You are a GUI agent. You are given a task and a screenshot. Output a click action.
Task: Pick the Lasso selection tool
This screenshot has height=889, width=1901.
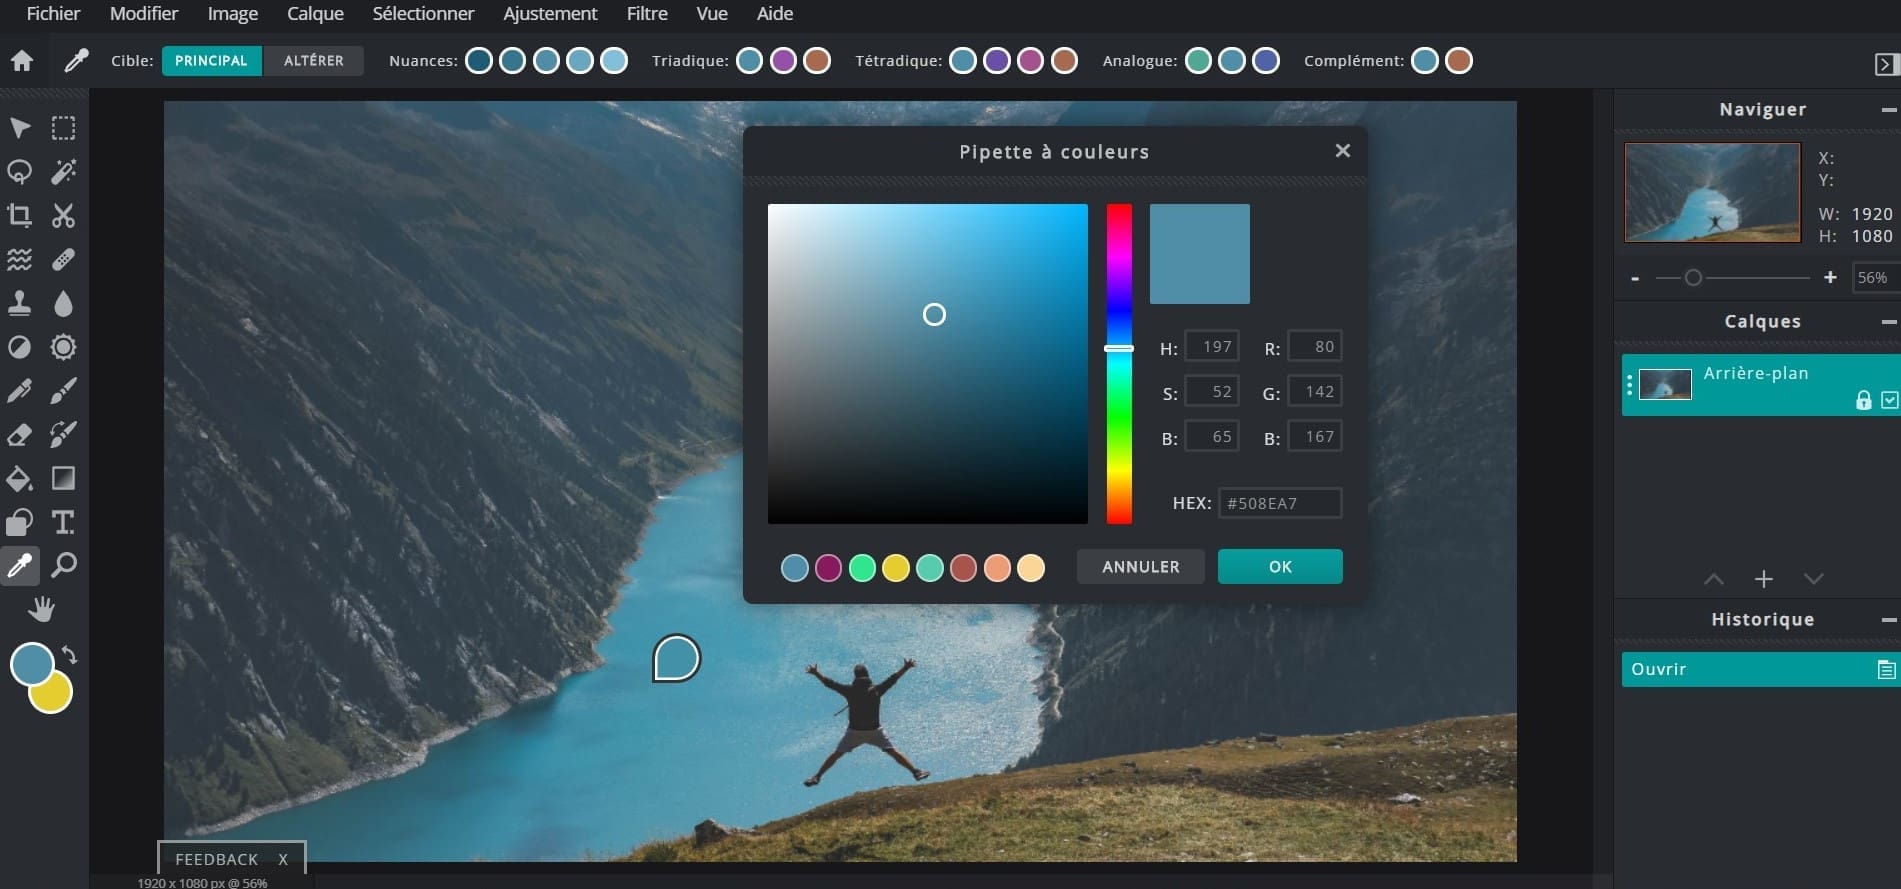point(19,172)
